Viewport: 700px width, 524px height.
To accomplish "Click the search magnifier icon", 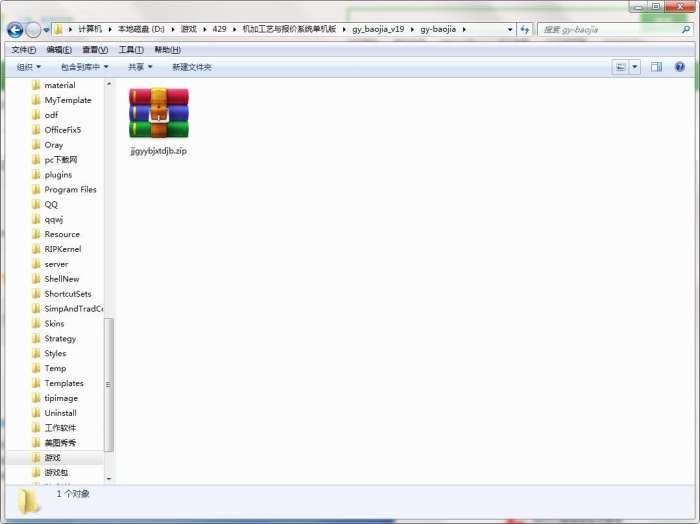I will pyautogui.click(x=686, y=29).
